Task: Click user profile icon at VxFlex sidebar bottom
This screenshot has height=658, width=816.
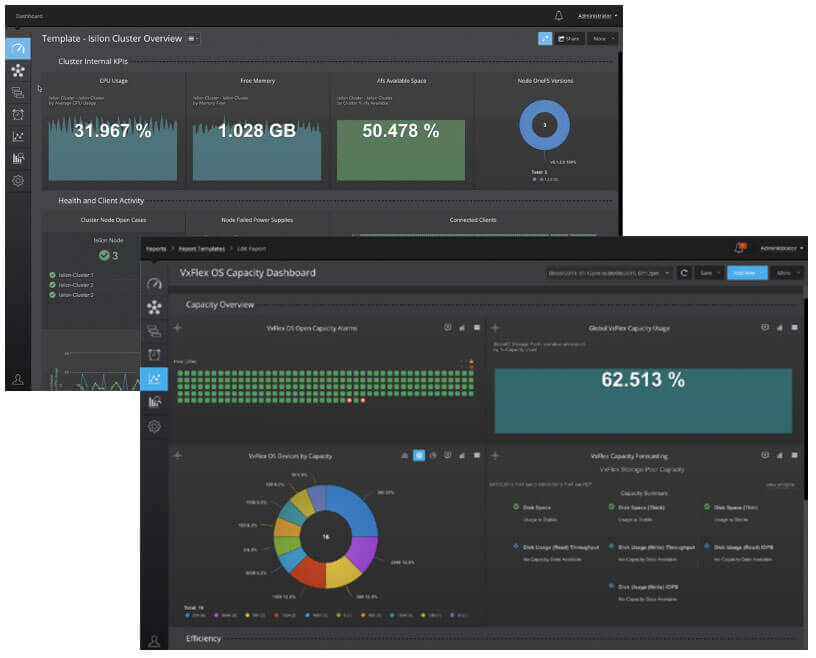Action: point(154,641)
